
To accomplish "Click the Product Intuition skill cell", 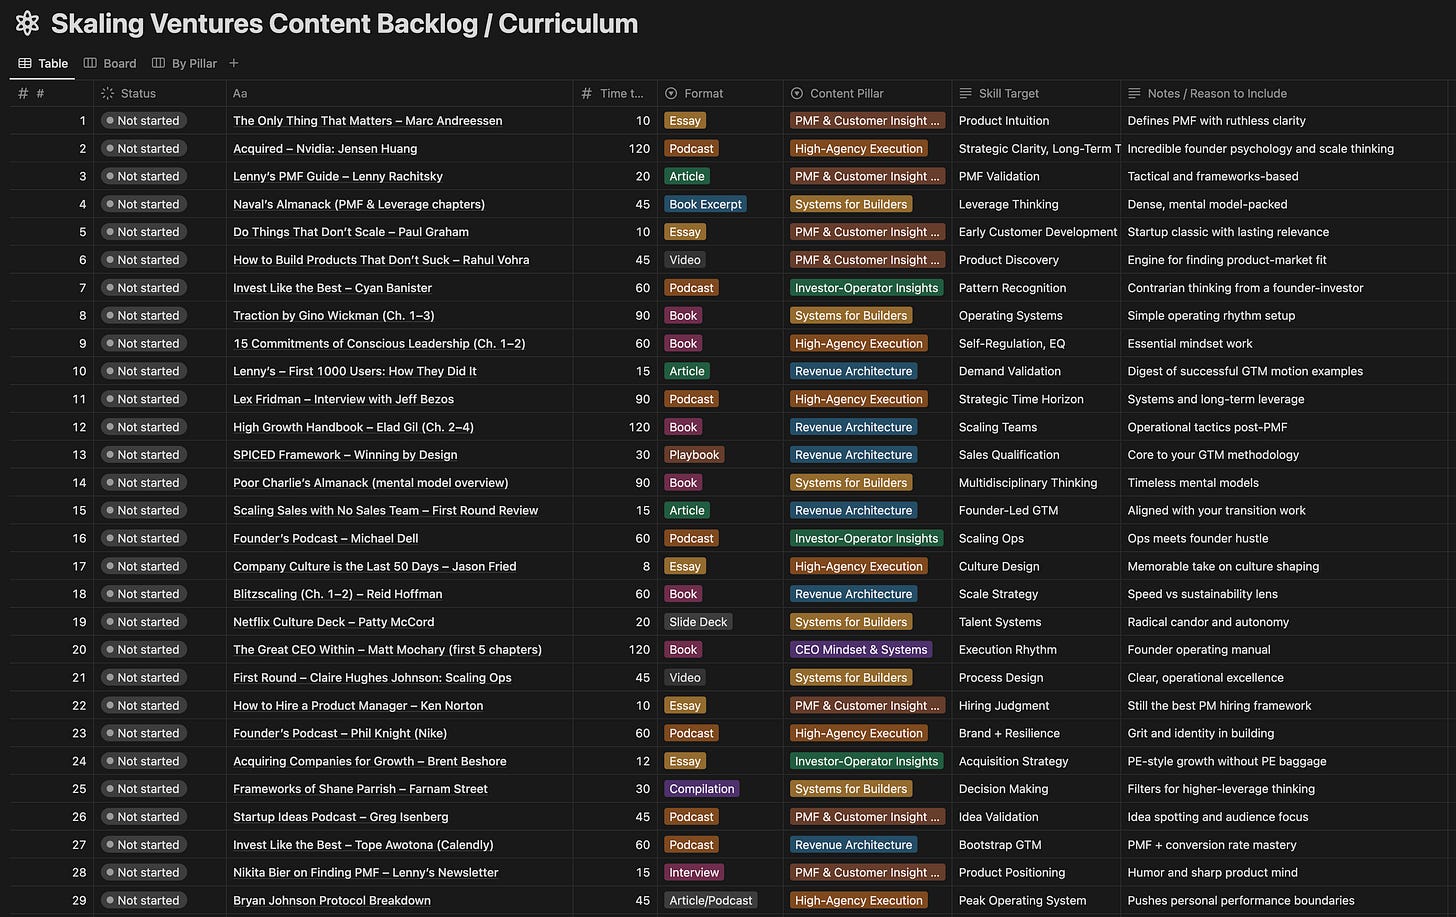I will click(x=1004, y=121).
